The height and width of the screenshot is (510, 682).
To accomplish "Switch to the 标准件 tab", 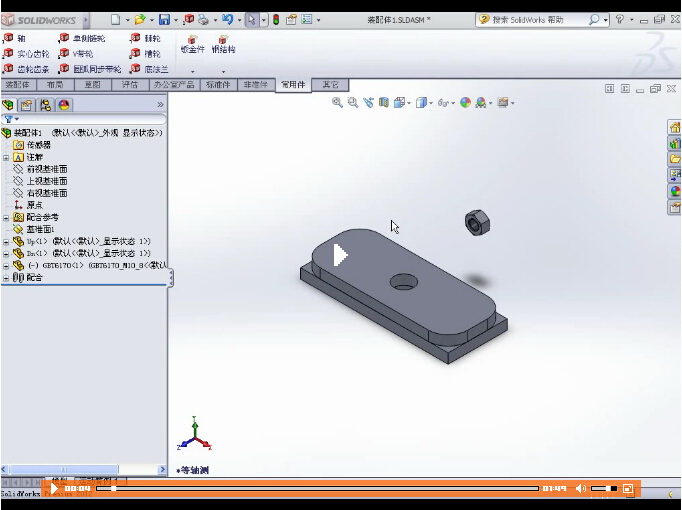I will click(218, 85).
